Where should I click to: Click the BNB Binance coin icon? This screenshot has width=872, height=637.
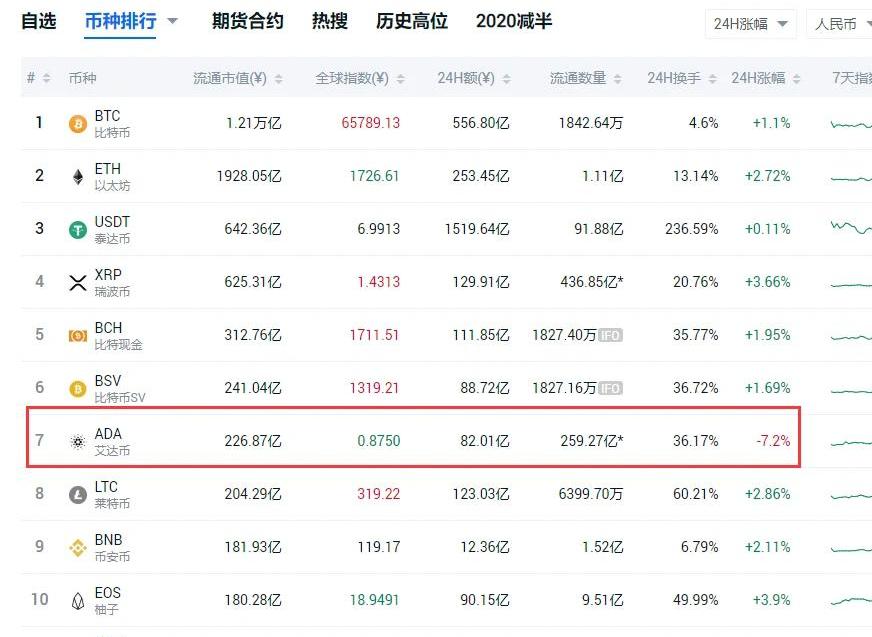pos(78,548)
